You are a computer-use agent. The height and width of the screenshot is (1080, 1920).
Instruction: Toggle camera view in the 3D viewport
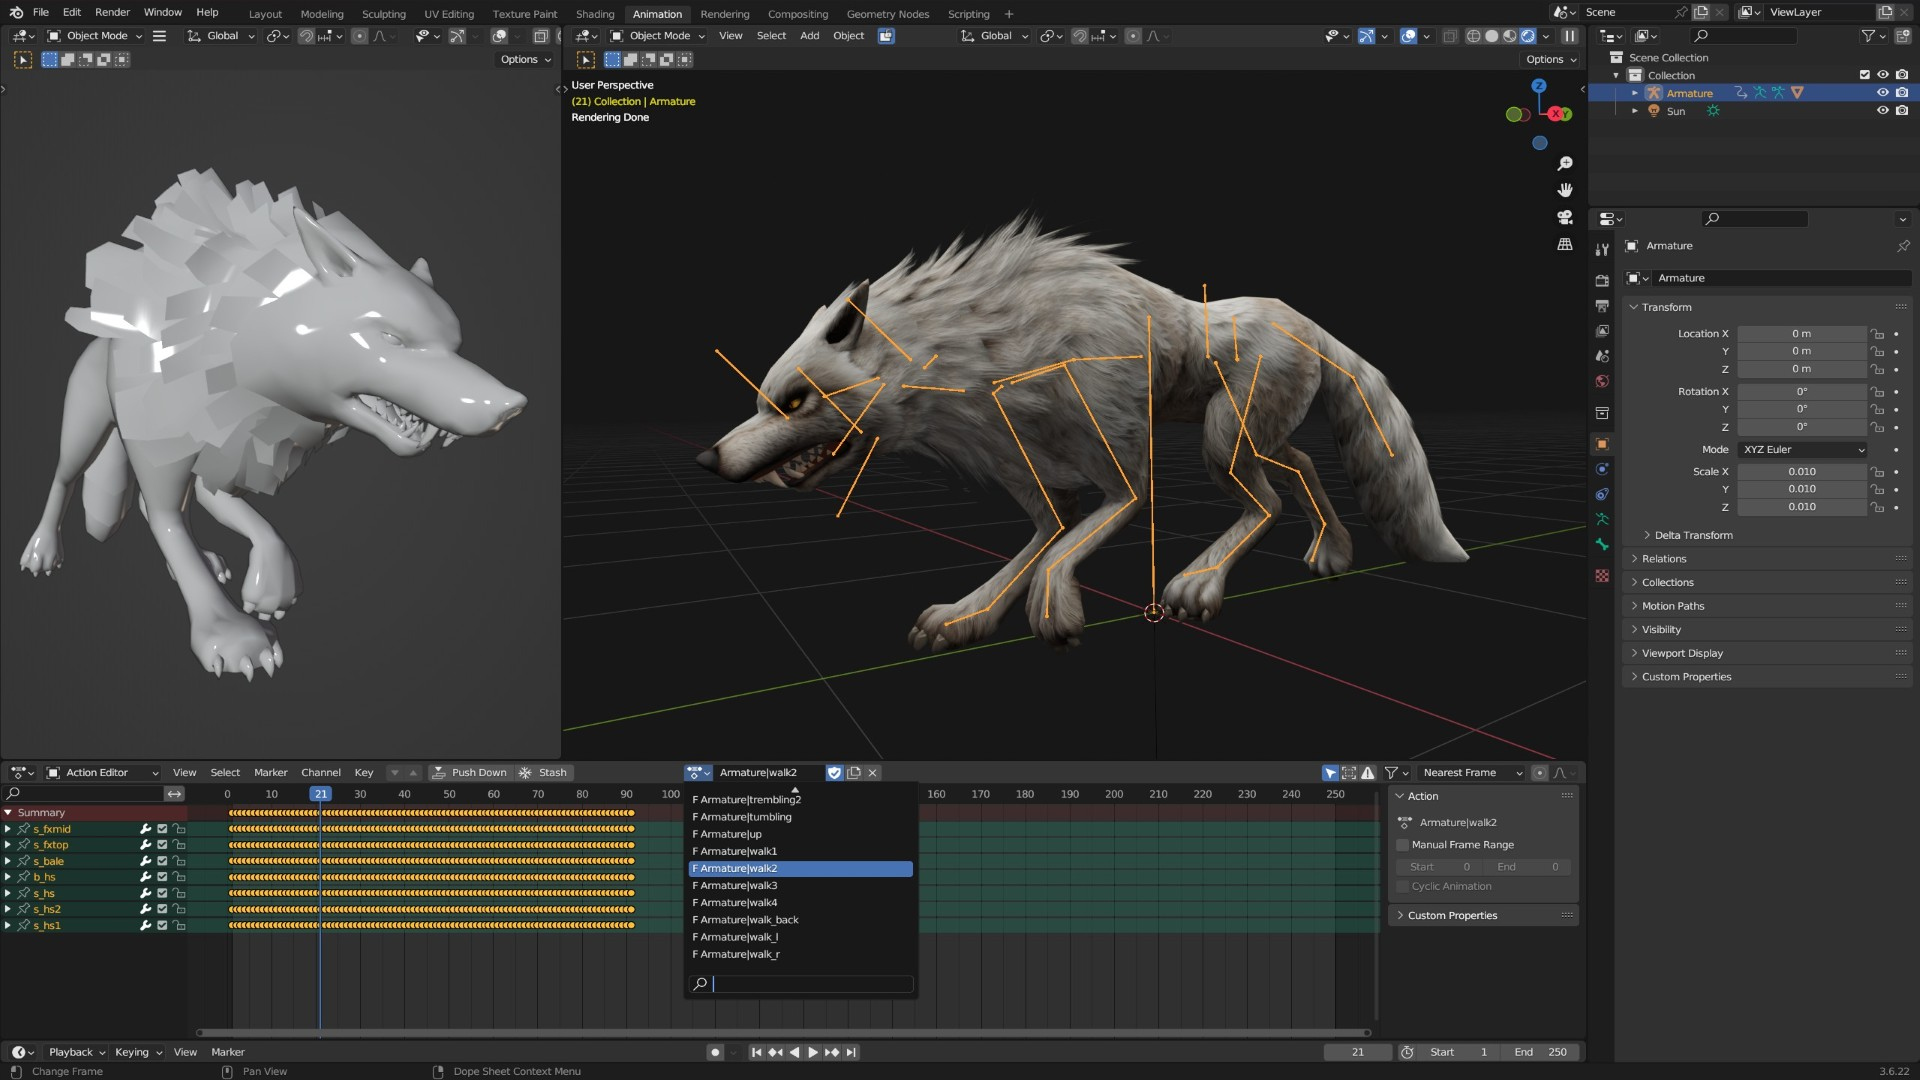[x=1565, y=217]
